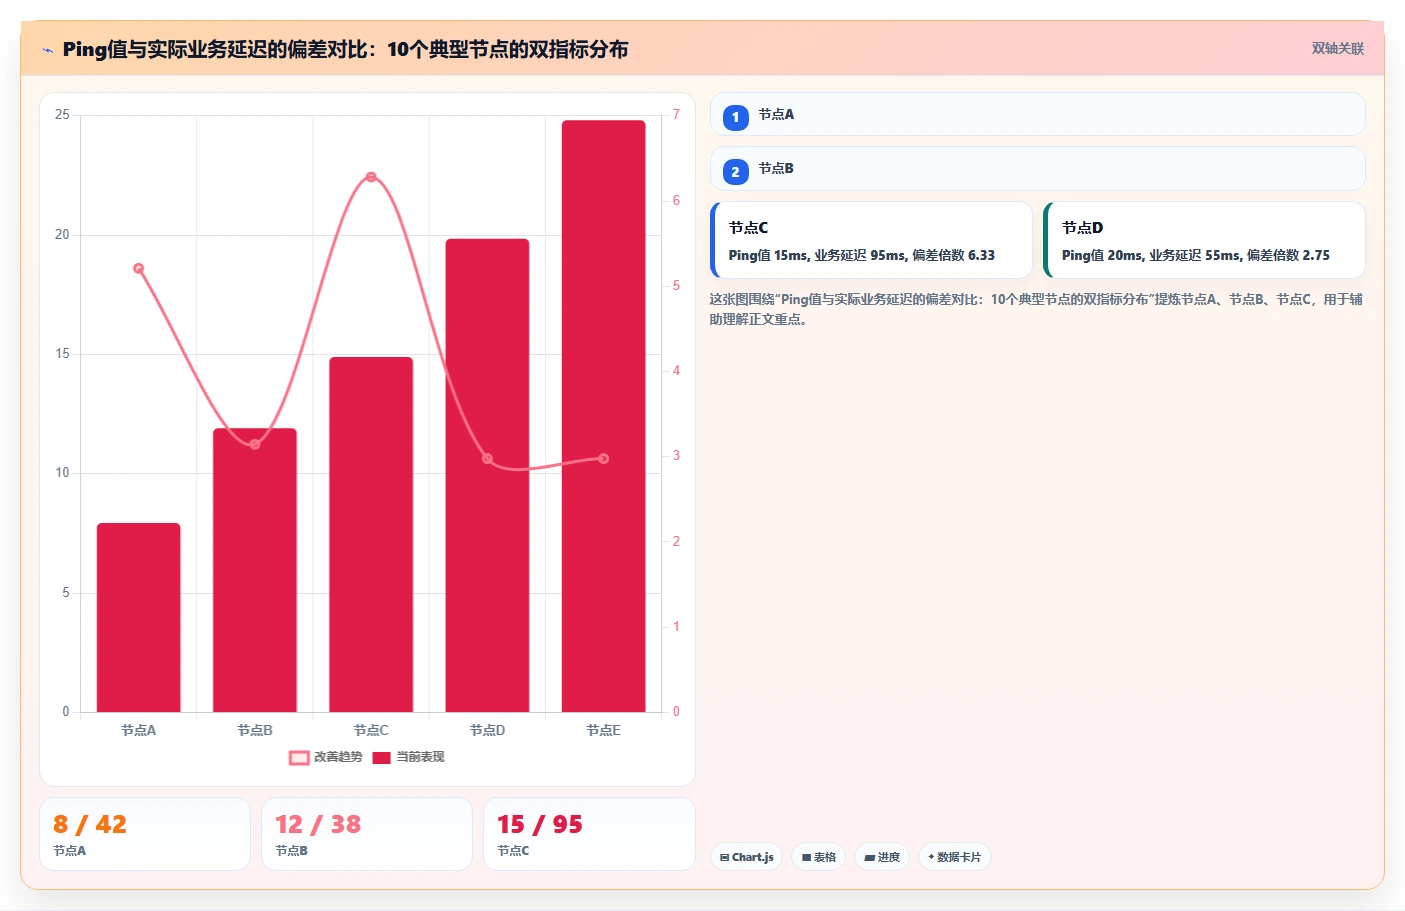
Task: Click the left axis value 10
Action: tap(62, 473)
